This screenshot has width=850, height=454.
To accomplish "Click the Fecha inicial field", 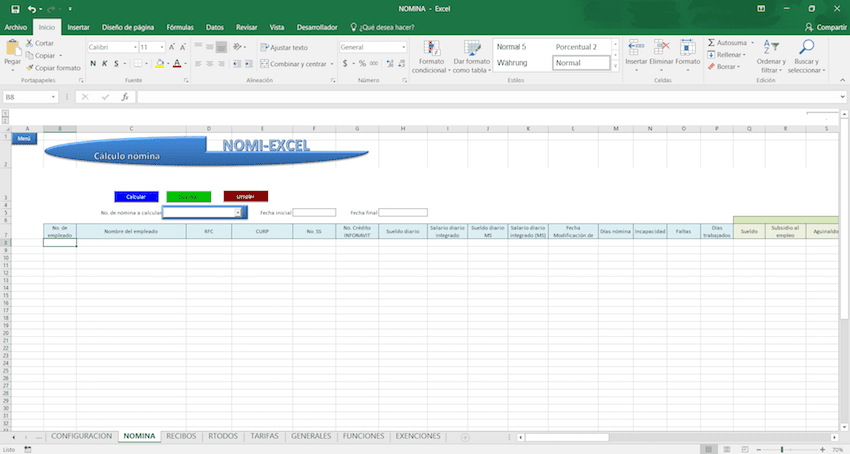I will [314, 213].
